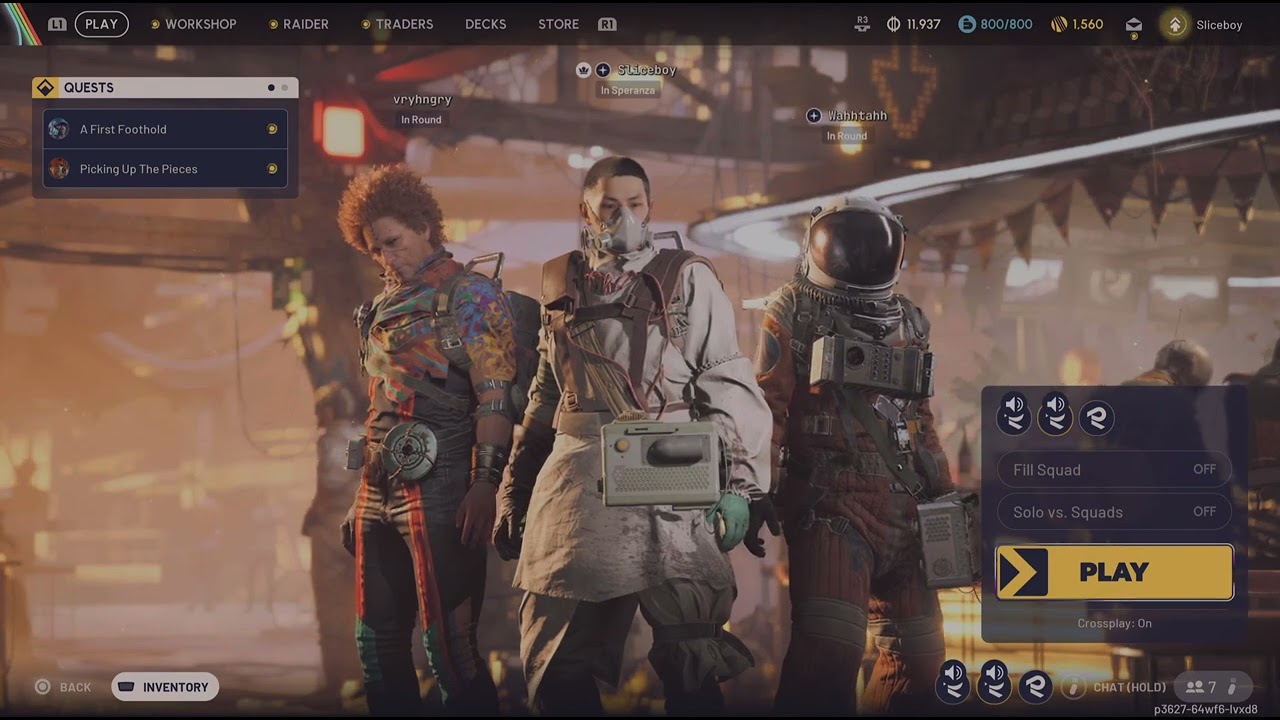Click the coin icon beside 11,937
Screen dimensions: 1280x720
pyautogui.click(x=894, y=24)
